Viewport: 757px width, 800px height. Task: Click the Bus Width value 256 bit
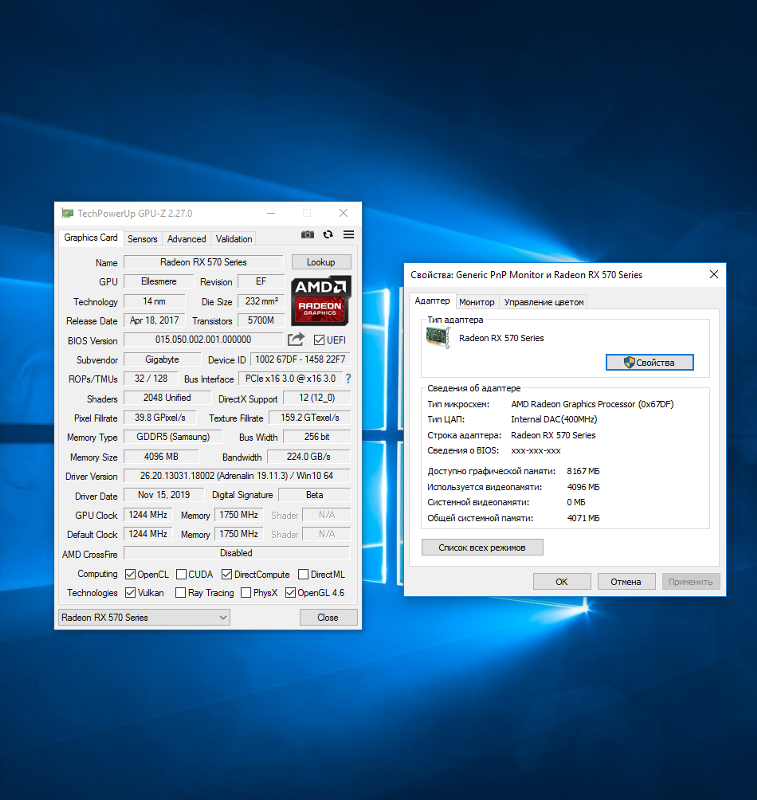pyautogui.click(x=317, y=437)
